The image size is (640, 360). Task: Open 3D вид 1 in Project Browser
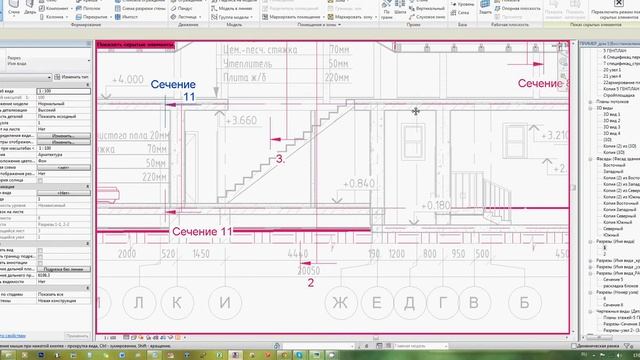tap(612, 115)
